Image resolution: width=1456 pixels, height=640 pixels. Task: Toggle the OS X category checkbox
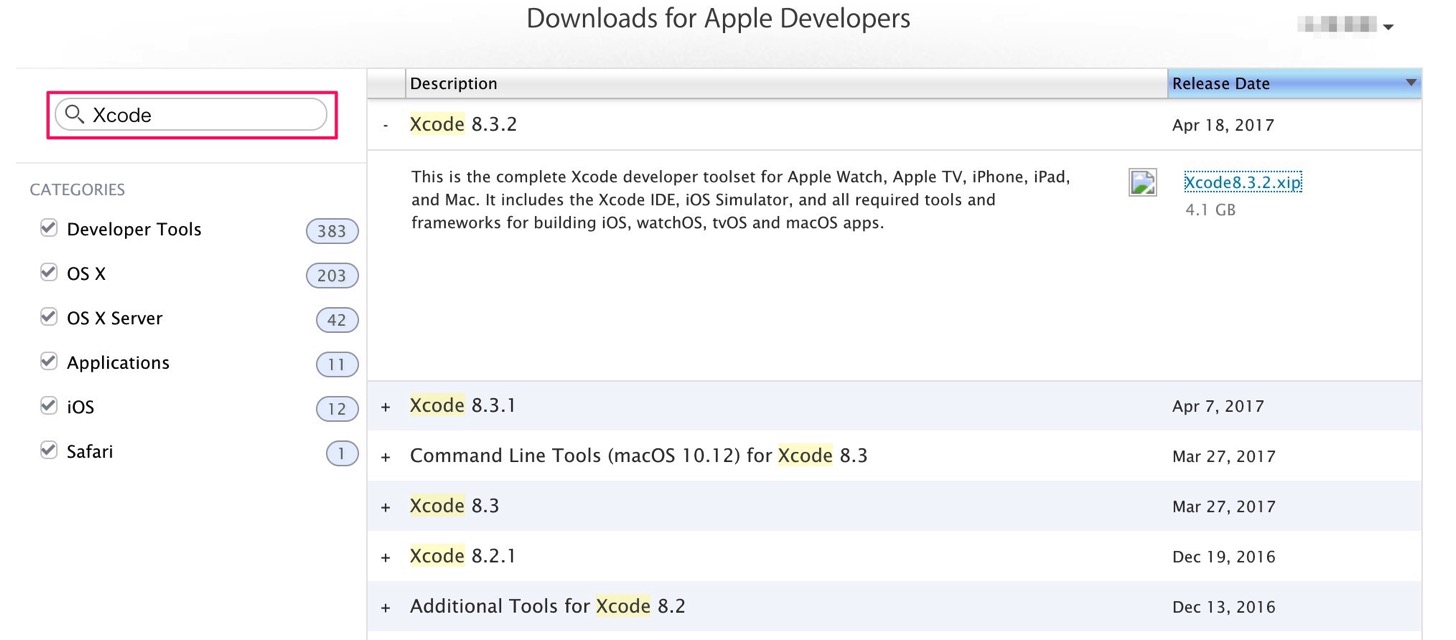click(x=48, y=272)
